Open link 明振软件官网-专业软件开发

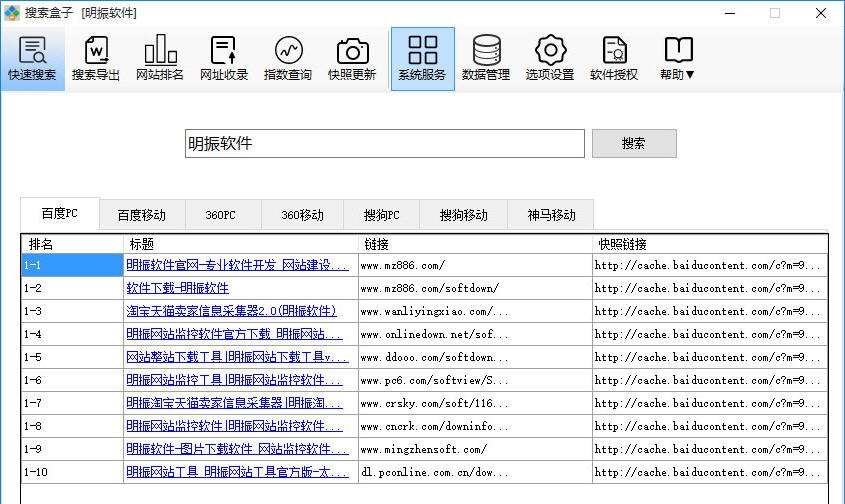click(x=237, y=265)
